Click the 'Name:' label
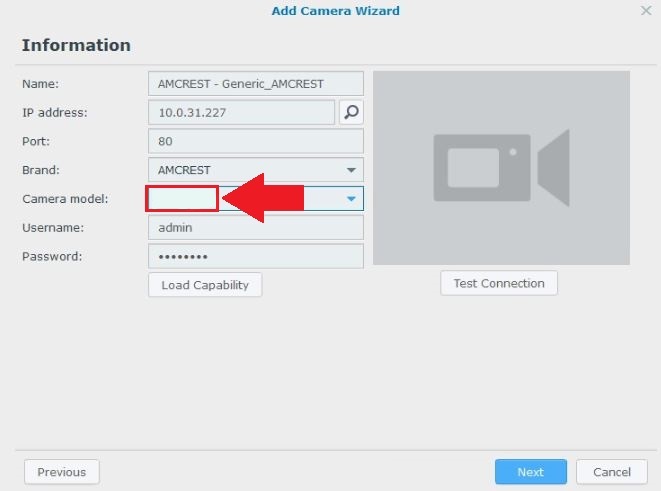Screen dimensions: 661x491 pyautogui.click(x=40, y=83)
